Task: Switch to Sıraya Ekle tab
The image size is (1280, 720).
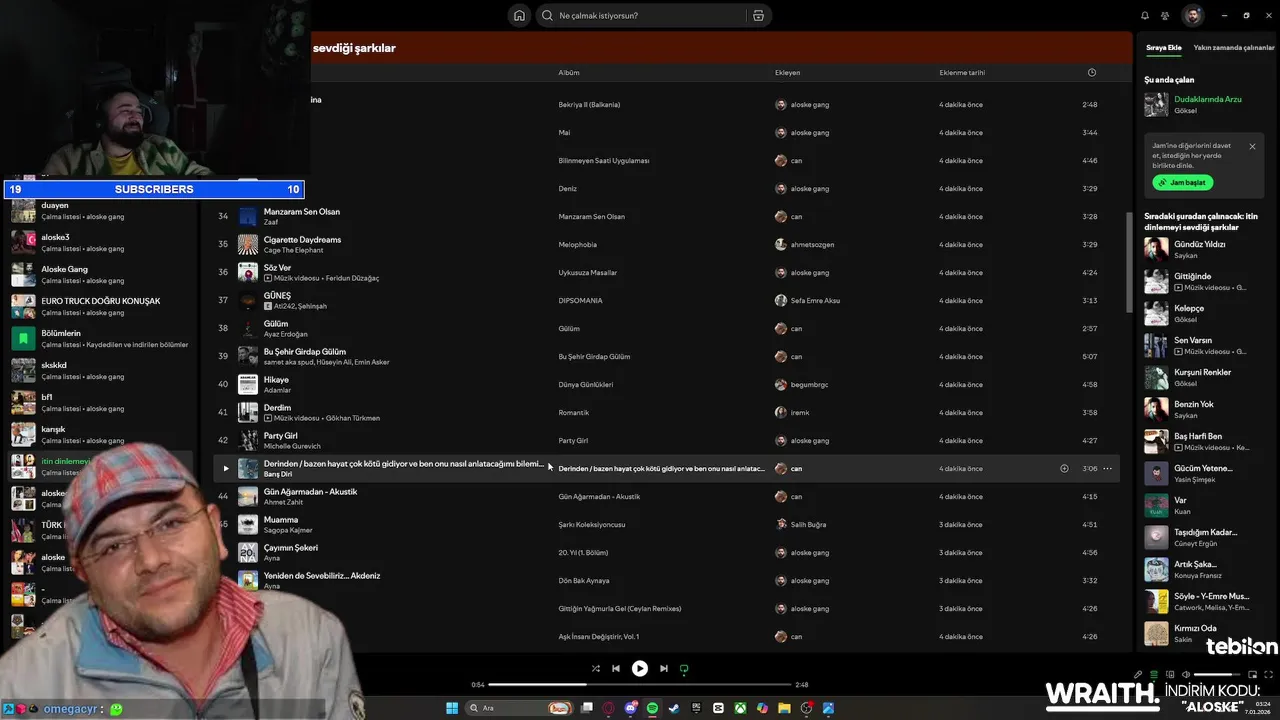Action: [x=1163, y=47]
